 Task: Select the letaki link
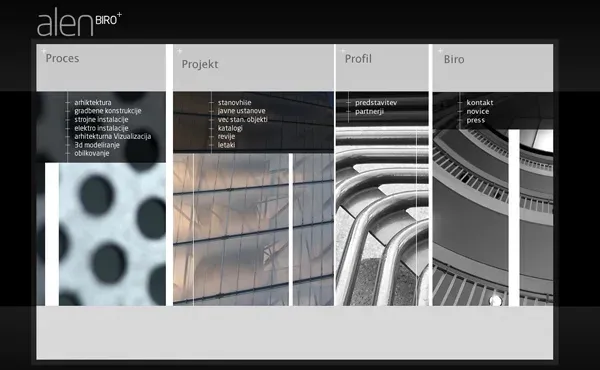pyautogui.click(x=227, y=145)
